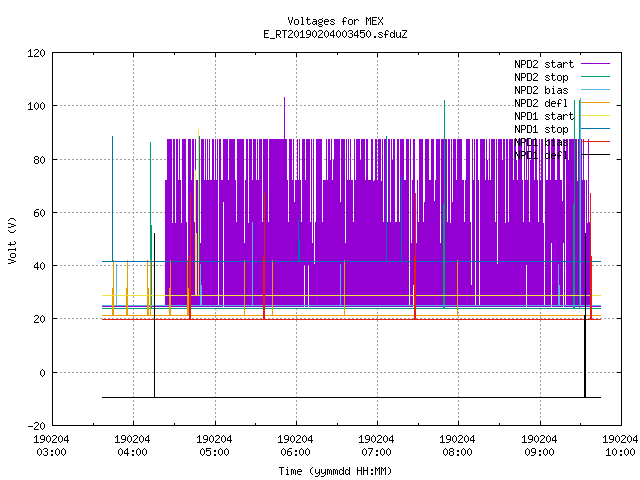This screenshot has width=640, height=480.
Task: Click the Volt (V) y-axis label
Action: pos(12,241)
